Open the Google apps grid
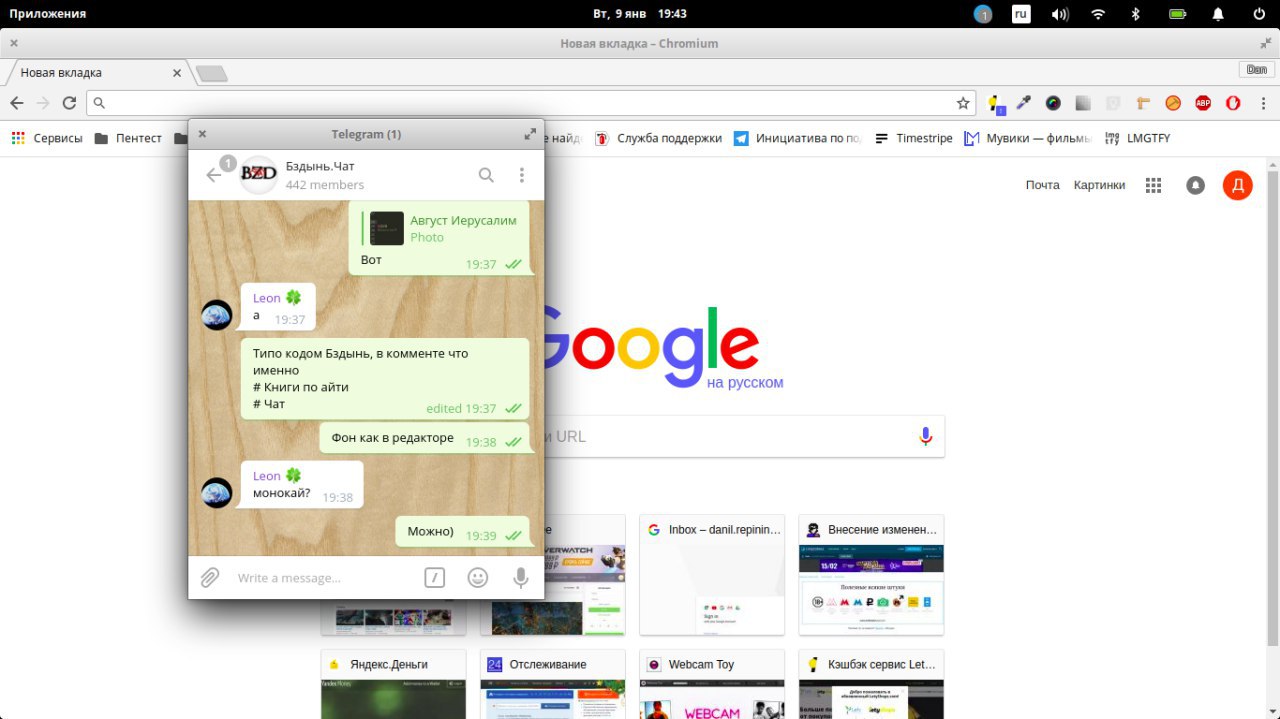 click(1153, 185)
